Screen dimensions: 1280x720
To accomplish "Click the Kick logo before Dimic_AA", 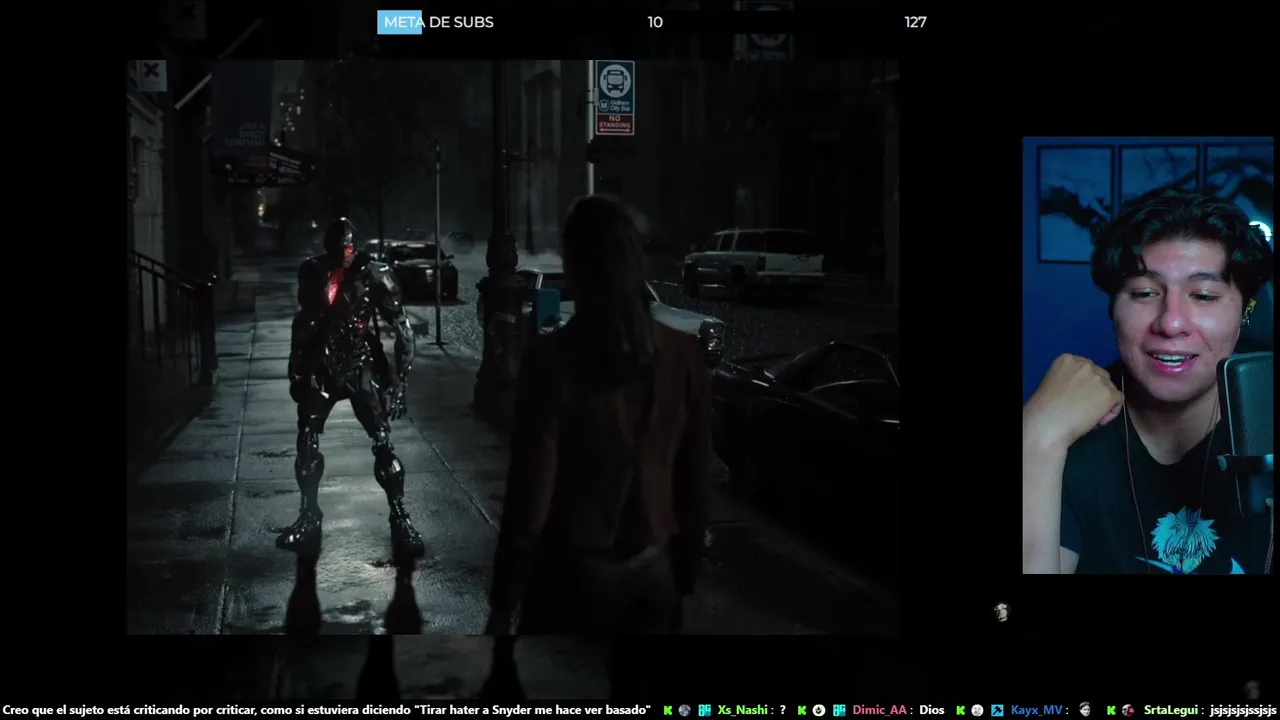I will pyautogui.click(x=801, y=710).
